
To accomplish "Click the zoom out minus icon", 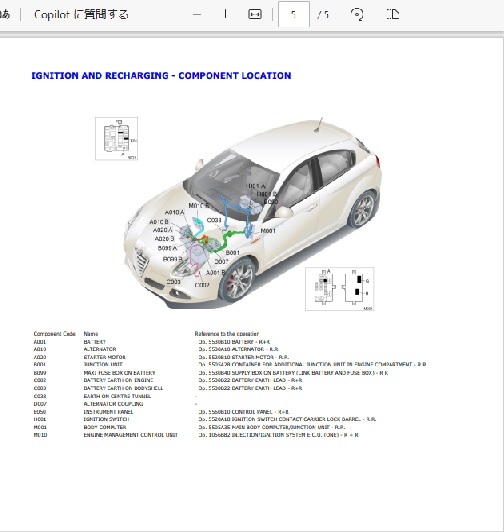I will (197, 15).
